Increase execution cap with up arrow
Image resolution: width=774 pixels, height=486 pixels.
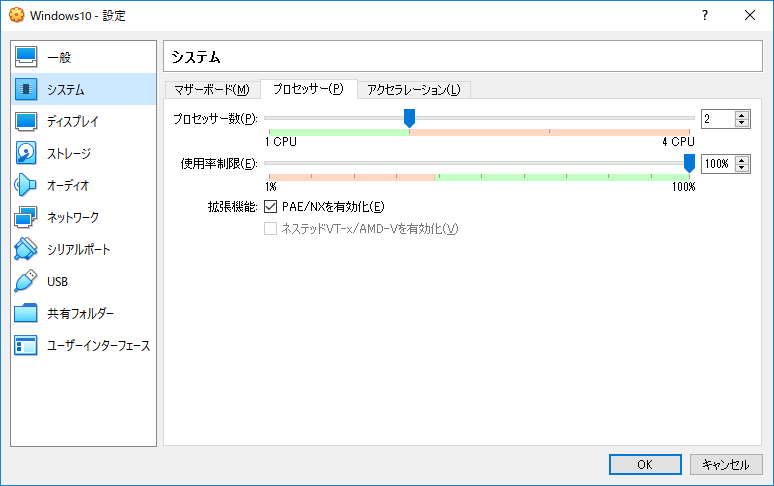(x=741, y=160)
